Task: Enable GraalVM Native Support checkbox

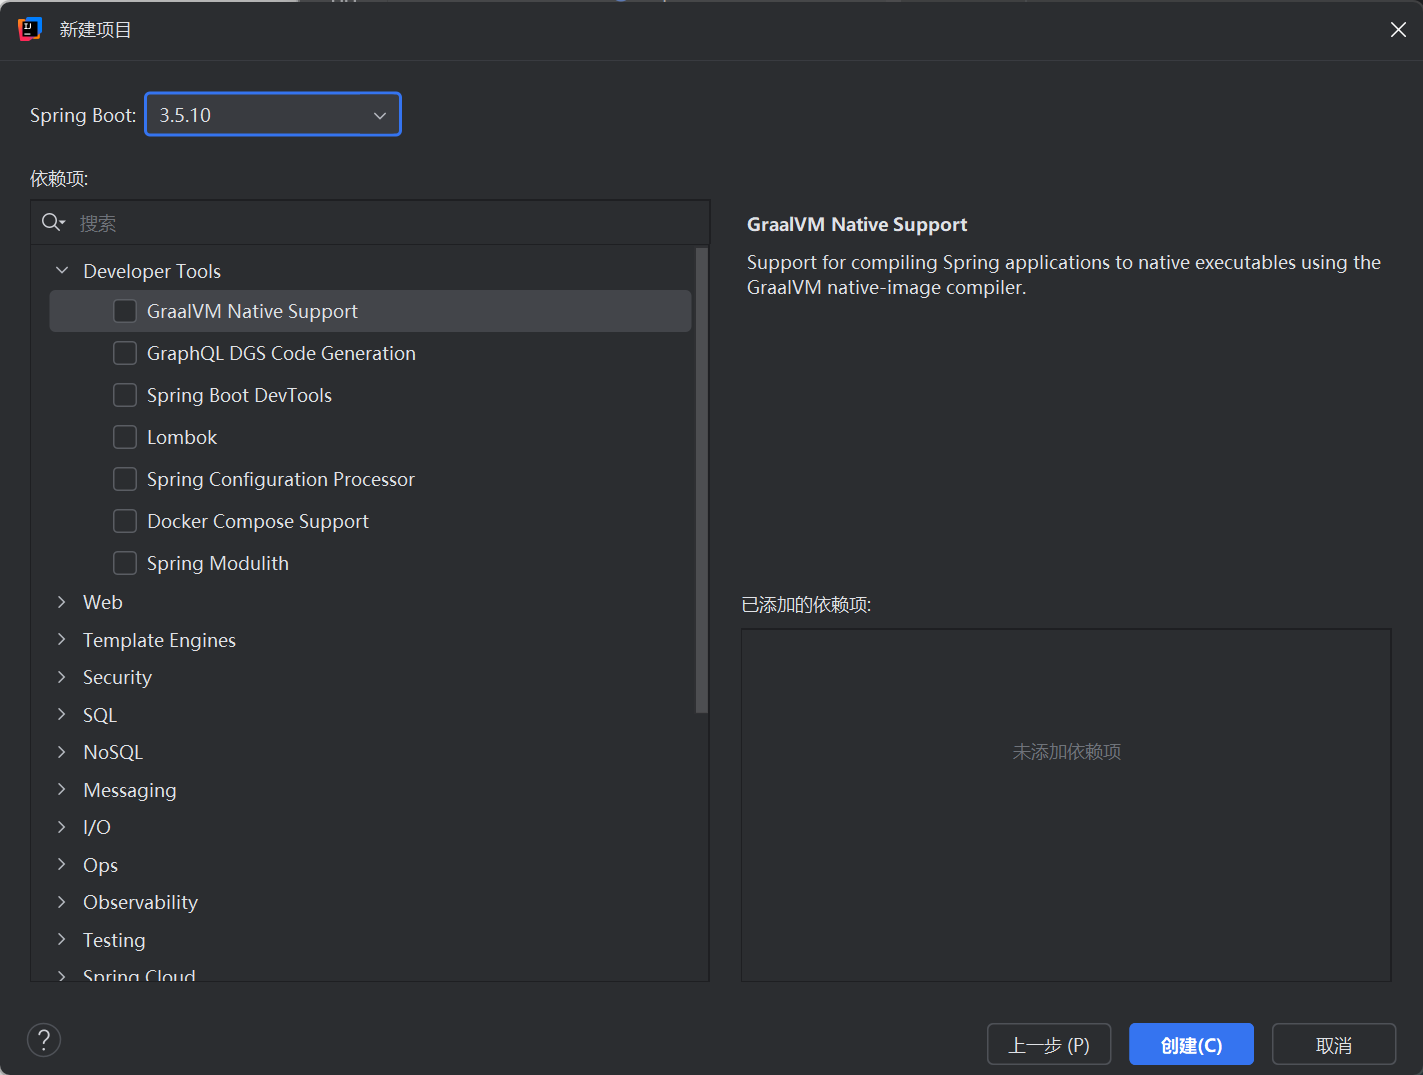Action: click(x=125, y=311)
